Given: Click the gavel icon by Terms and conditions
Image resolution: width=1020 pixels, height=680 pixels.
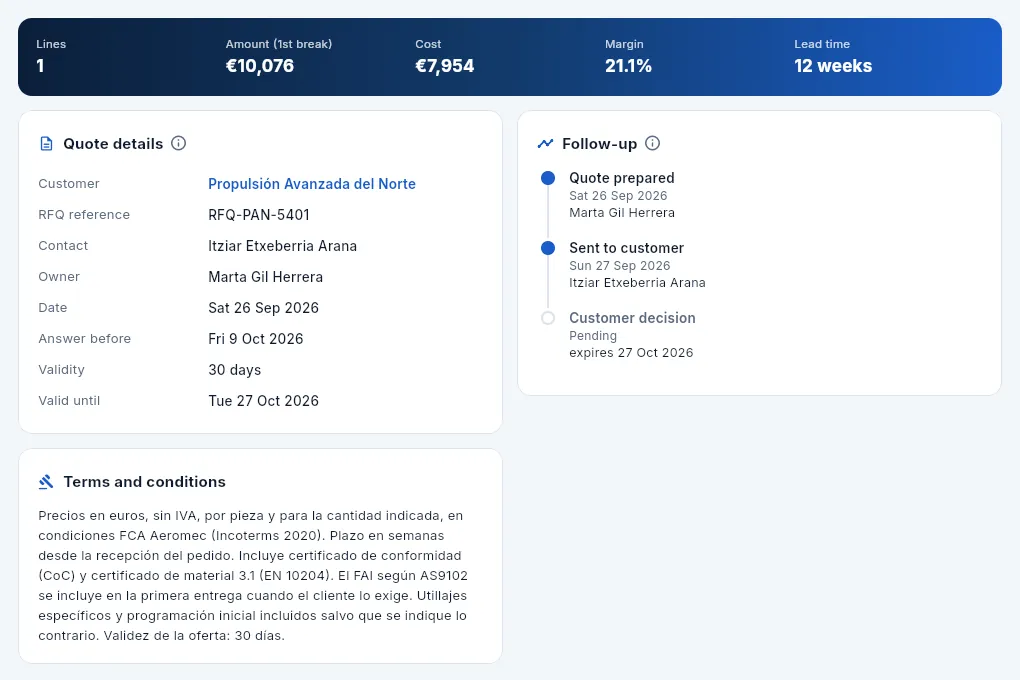Looking at the screenshot, I should pyautogui.click(x=46, y=482).
